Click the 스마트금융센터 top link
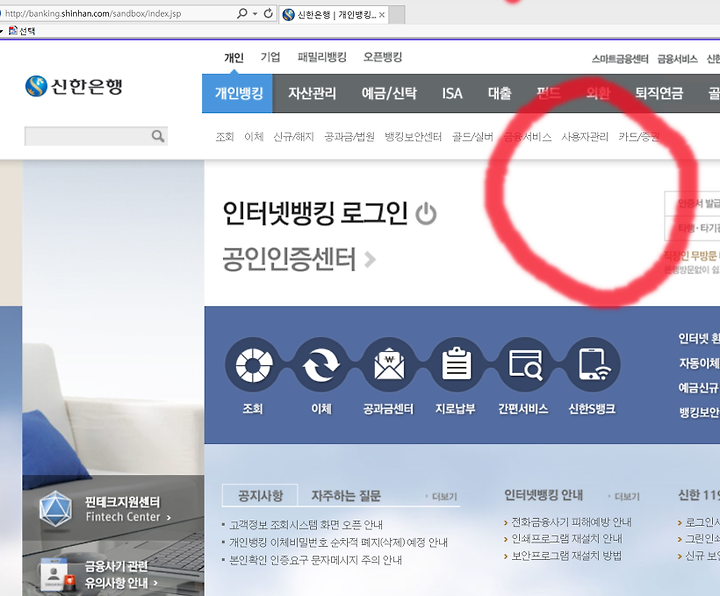Viewport: 720px width, 596px height. 620,59
